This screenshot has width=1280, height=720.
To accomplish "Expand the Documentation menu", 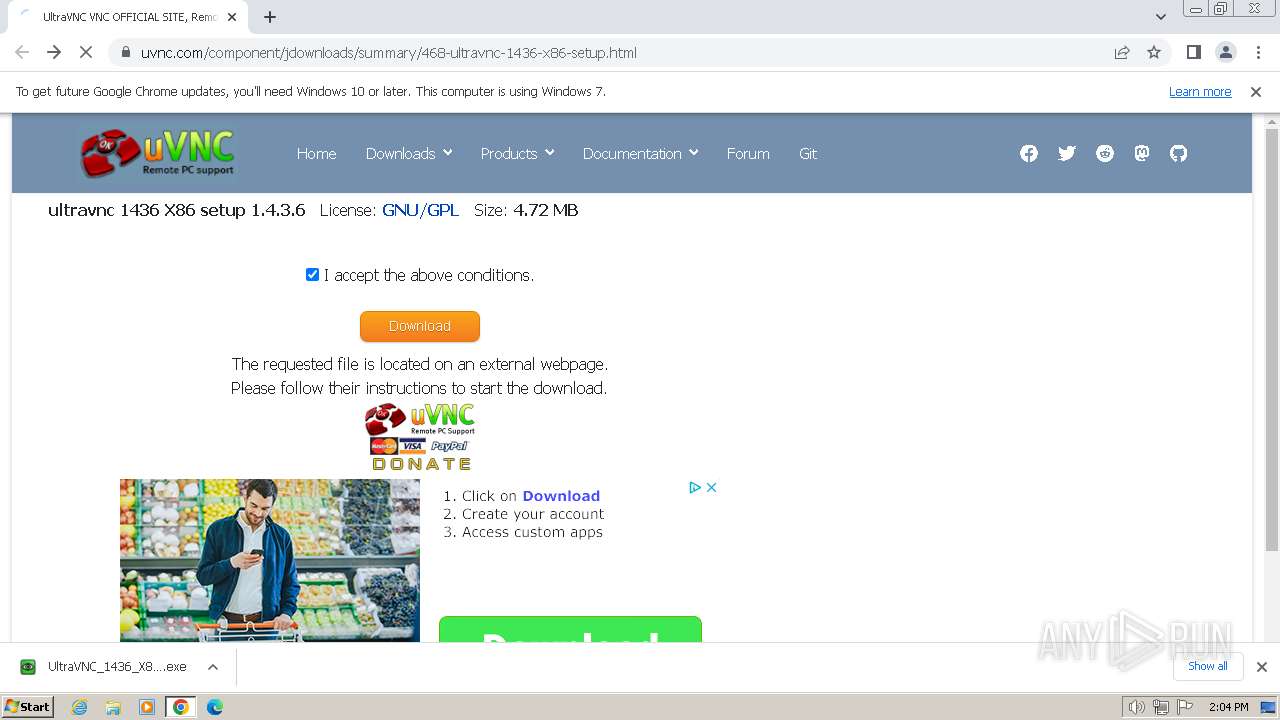I will [x=640, y=153].
